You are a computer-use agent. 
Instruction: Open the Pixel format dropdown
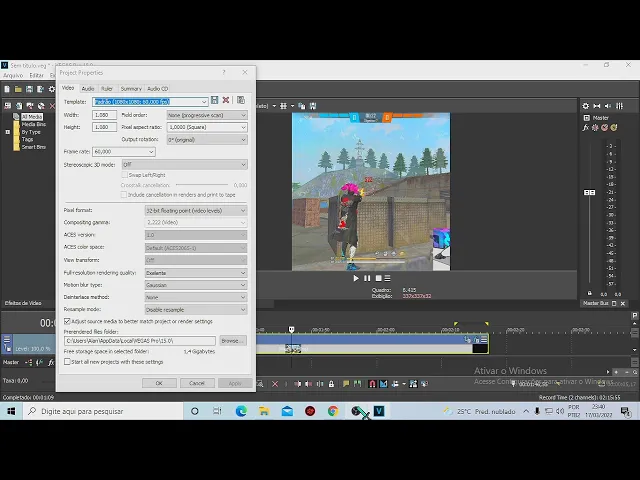point(196,211)
